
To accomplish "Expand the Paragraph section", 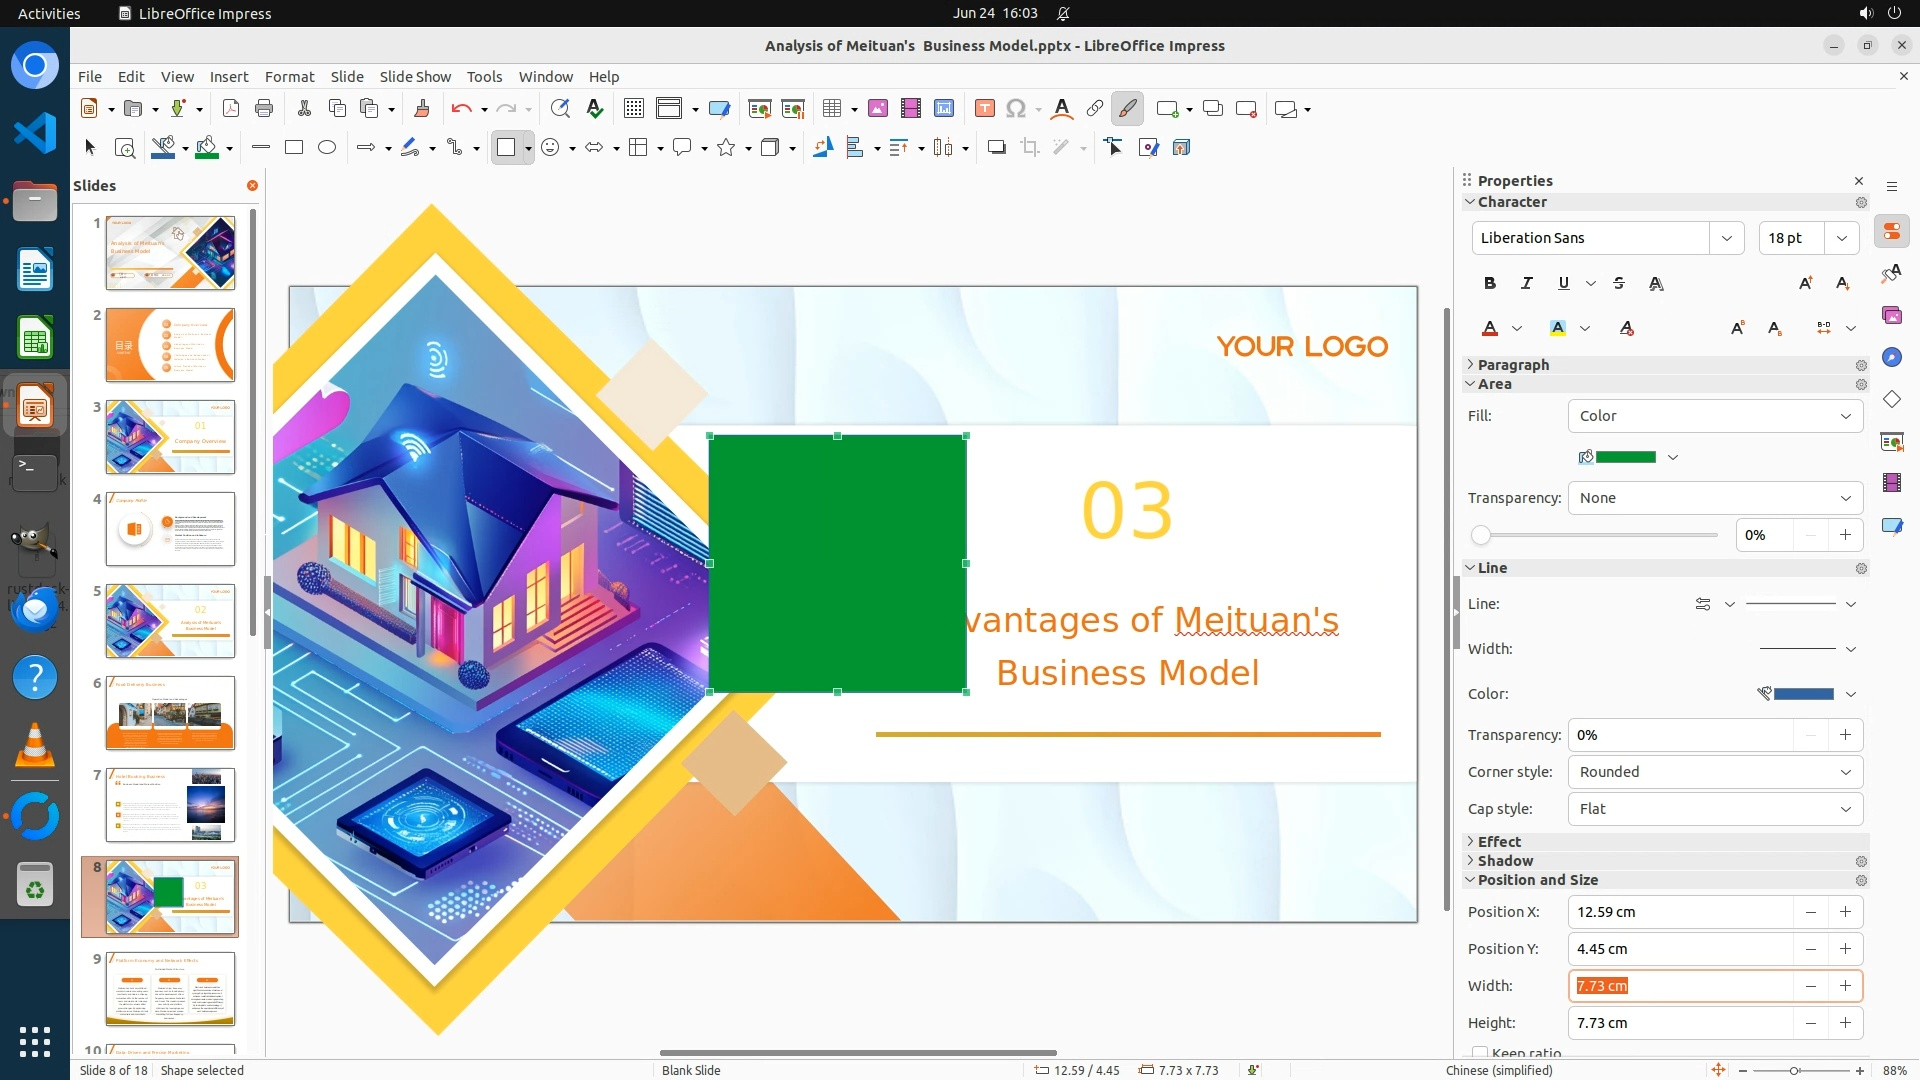I will [x=1513, y=365].
